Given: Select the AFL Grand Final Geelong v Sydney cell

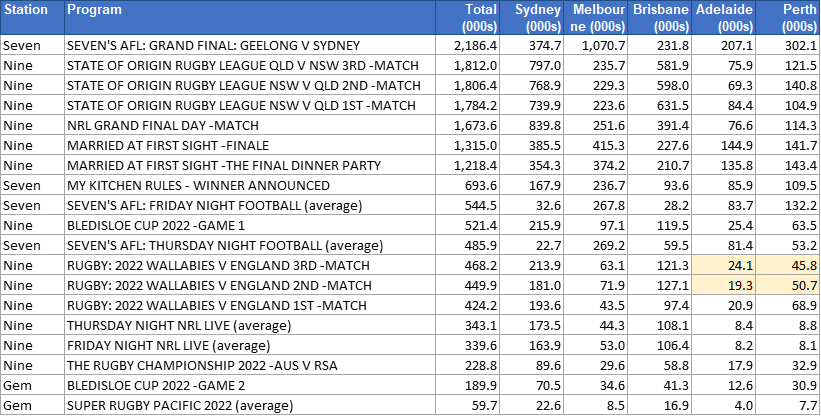Looking at the screenshot, I should 250,46.
